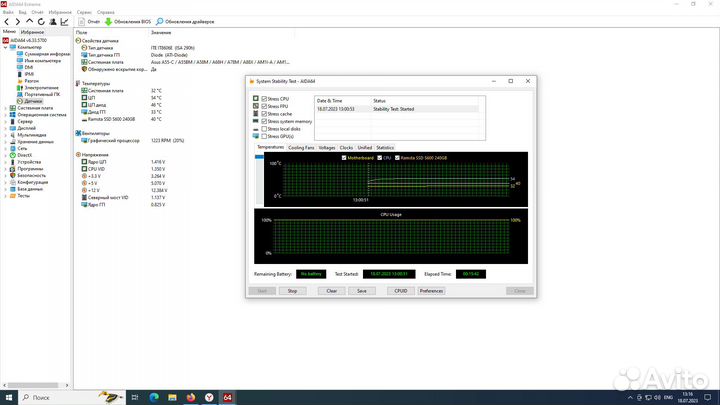The width and height of the screenshot is (720, 405).
Task: Click the taskbar Поиск search box
Action: pos(72,397)
